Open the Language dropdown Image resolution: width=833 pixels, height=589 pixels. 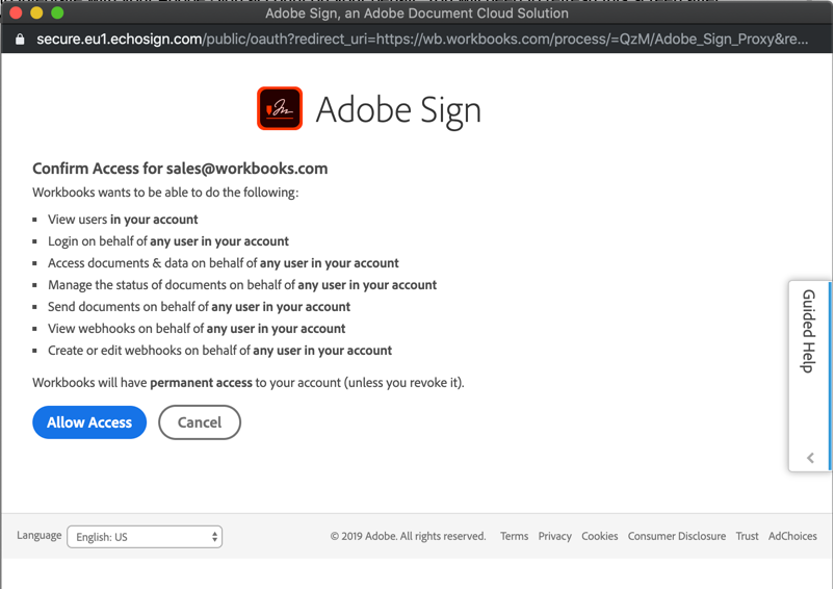(145, 537)
